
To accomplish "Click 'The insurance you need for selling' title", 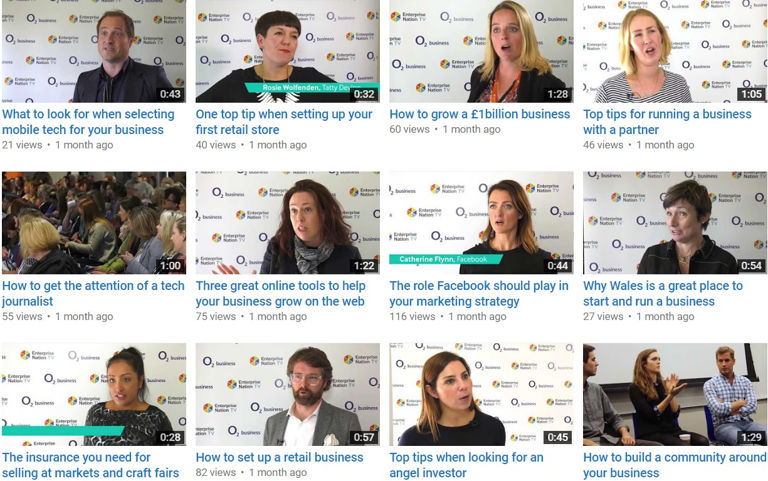I will [x=91, y=465].
